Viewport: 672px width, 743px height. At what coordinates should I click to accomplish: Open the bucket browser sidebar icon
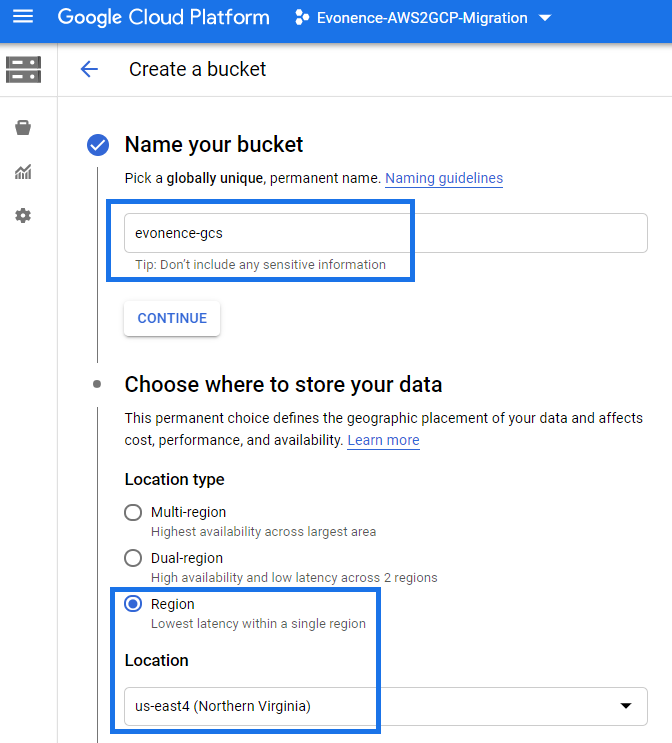pyautogui.click(x=23, y=127)
